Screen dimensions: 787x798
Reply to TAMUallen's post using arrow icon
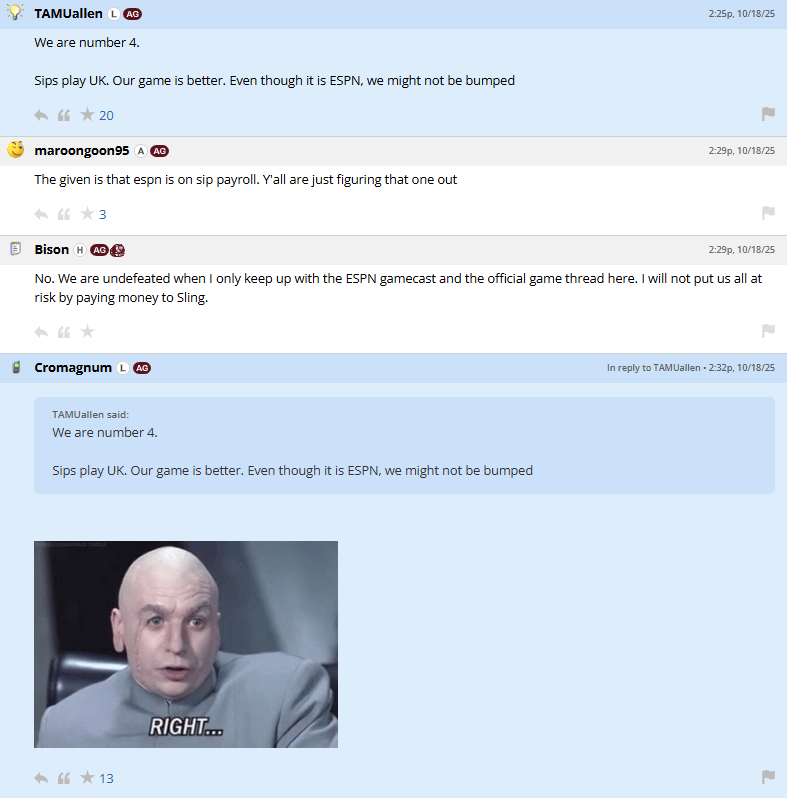(x=41, y=116)
